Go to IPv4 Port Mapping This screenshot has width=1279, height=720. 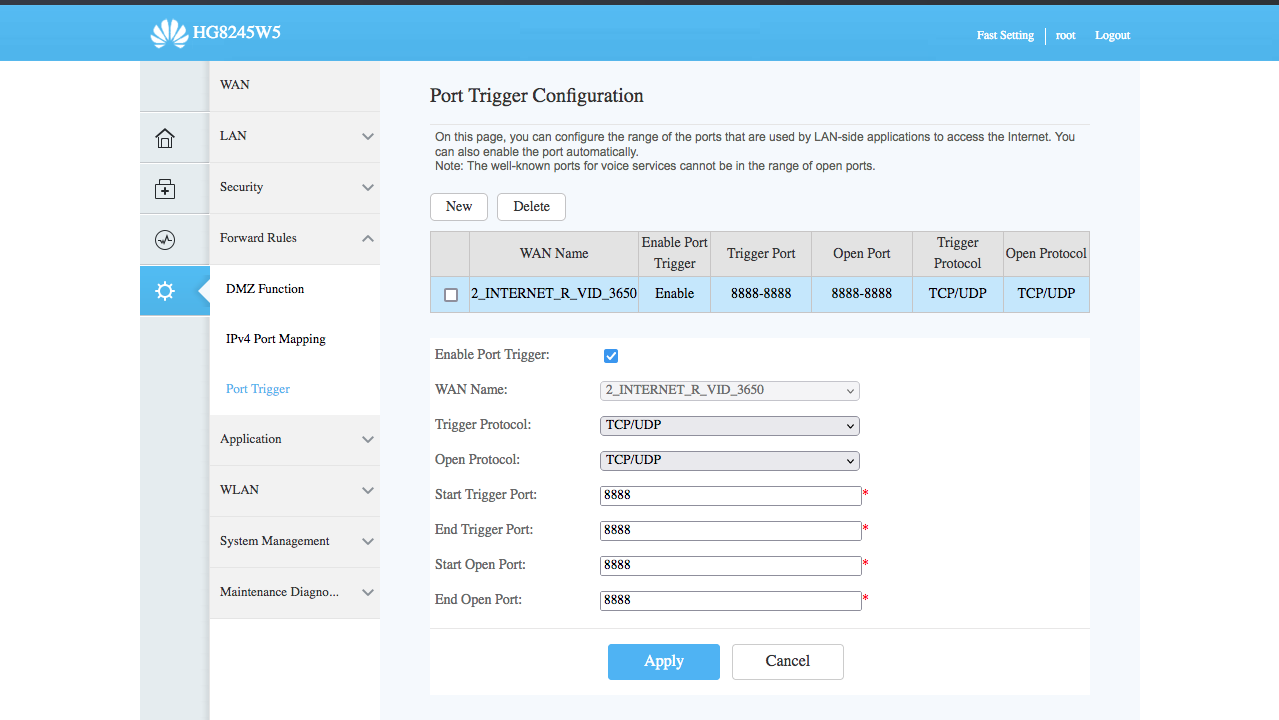[x=276, y=339]
